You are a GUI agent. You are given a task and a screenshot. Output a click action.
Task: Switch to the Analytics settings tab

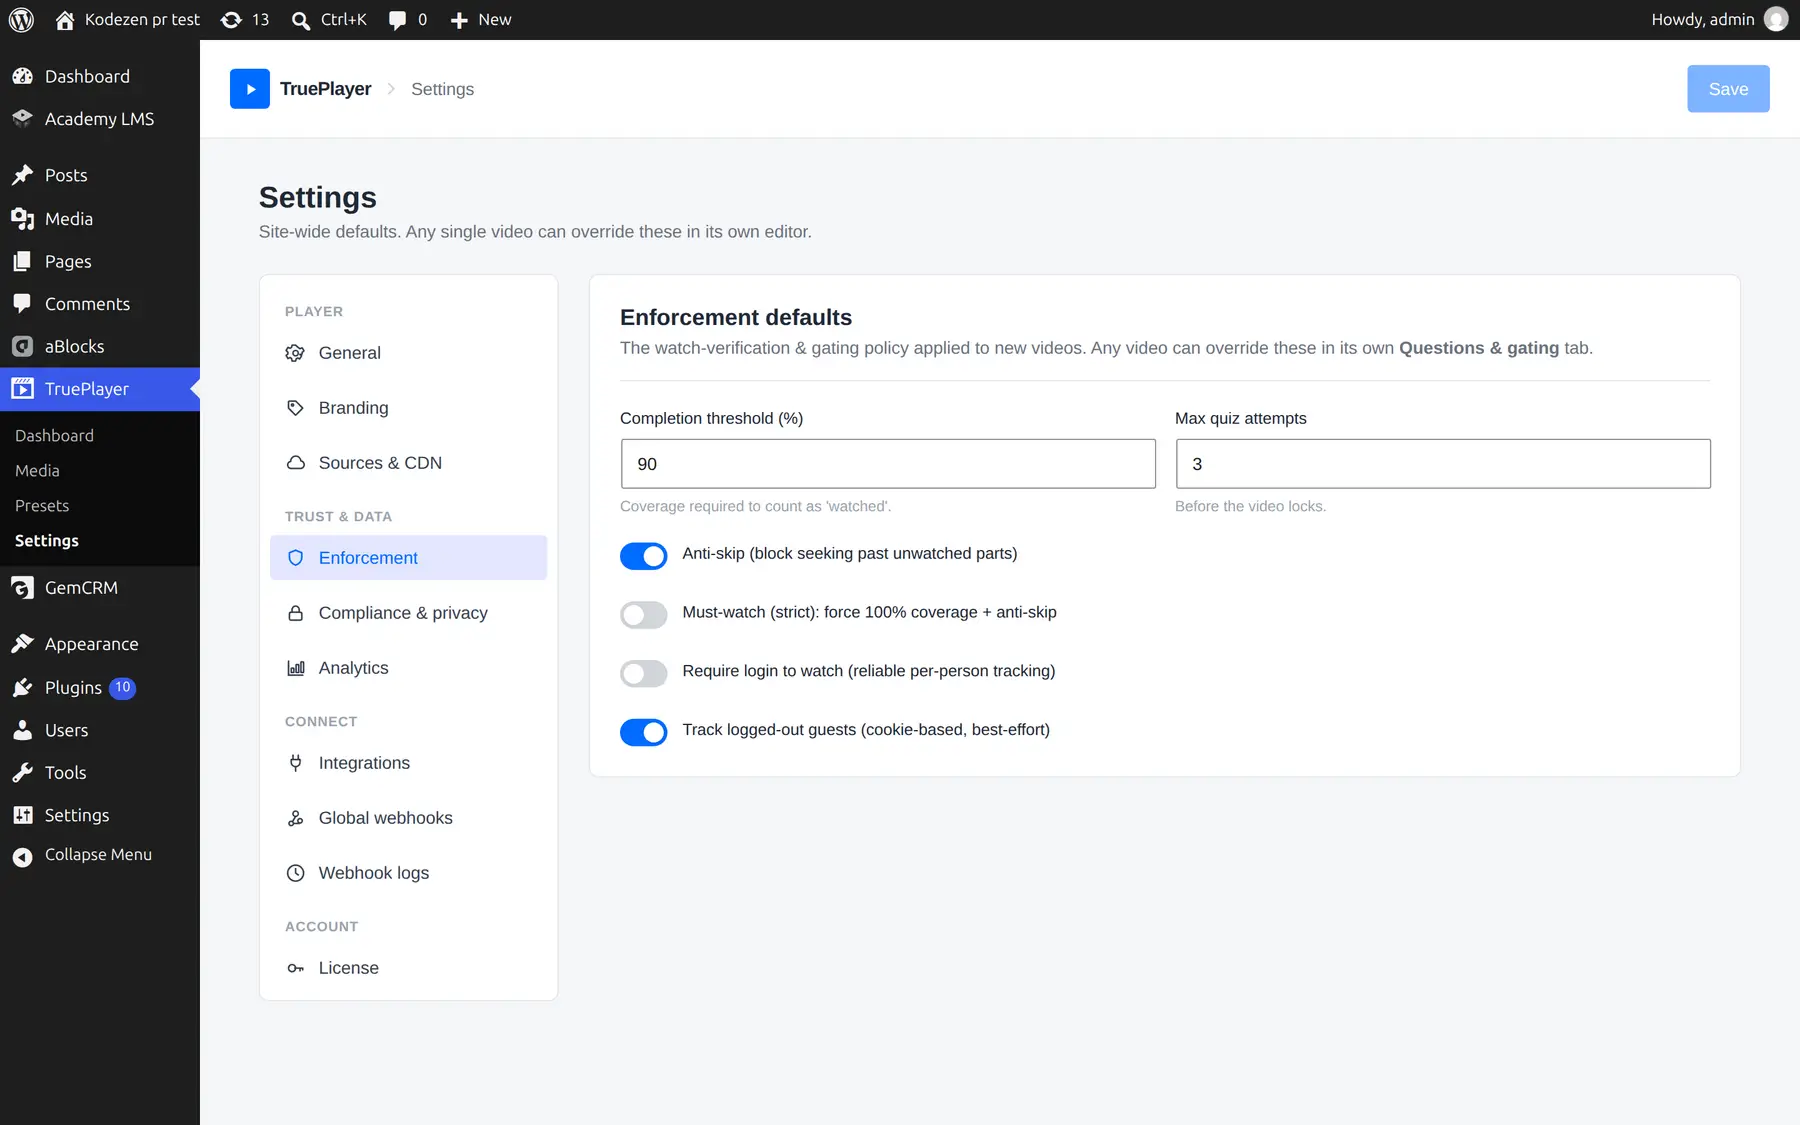(x=408, y=668)
